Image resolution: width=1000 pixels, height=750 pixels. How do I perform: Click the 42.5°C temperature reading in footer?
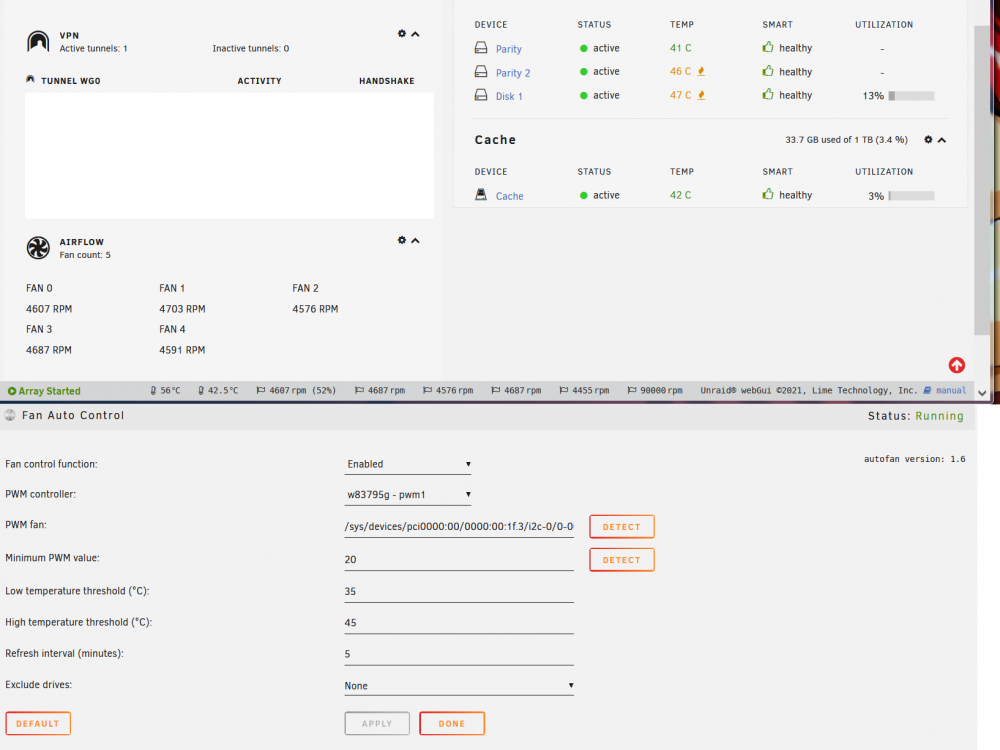pos(218,390)
